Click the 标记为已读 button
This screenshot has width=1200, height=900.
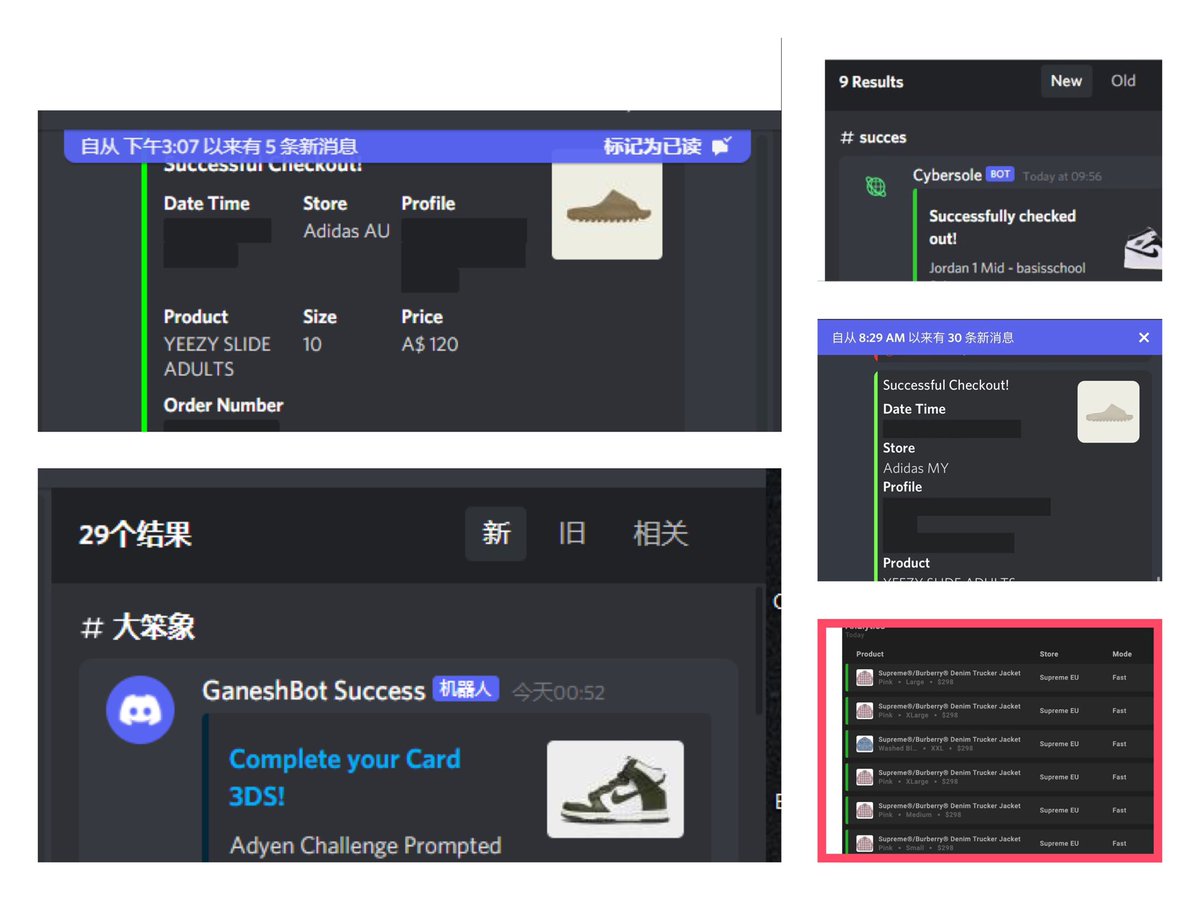pos(652,146)
